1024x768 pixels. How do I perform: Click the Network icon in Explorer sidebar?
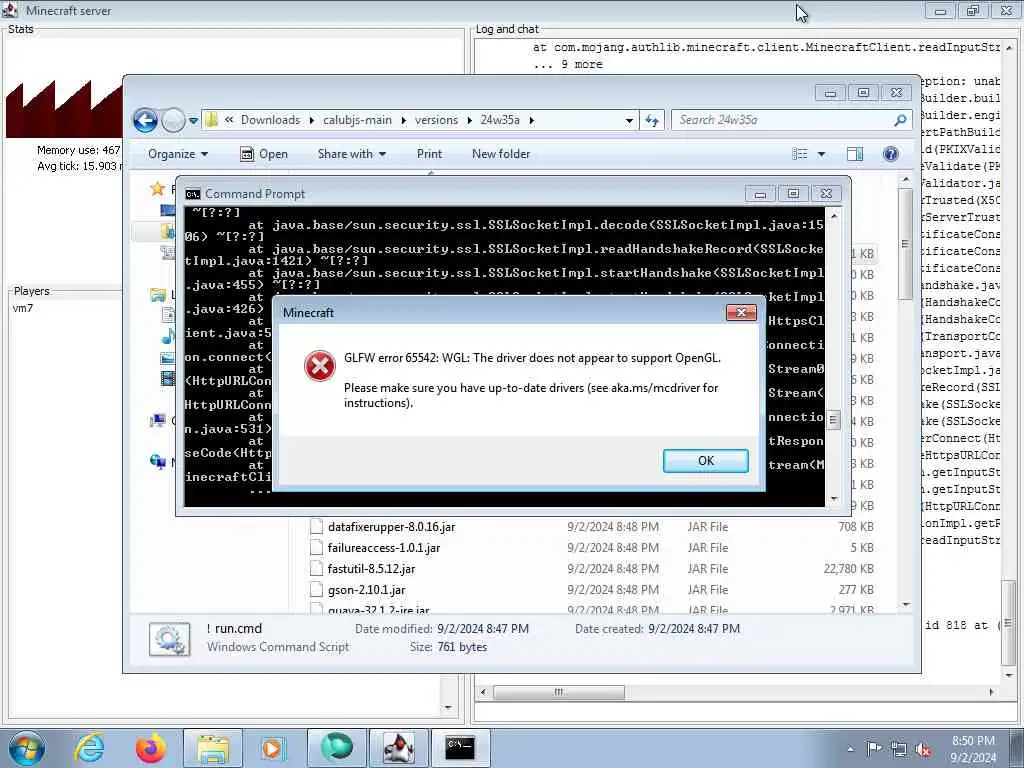(157, 462)
